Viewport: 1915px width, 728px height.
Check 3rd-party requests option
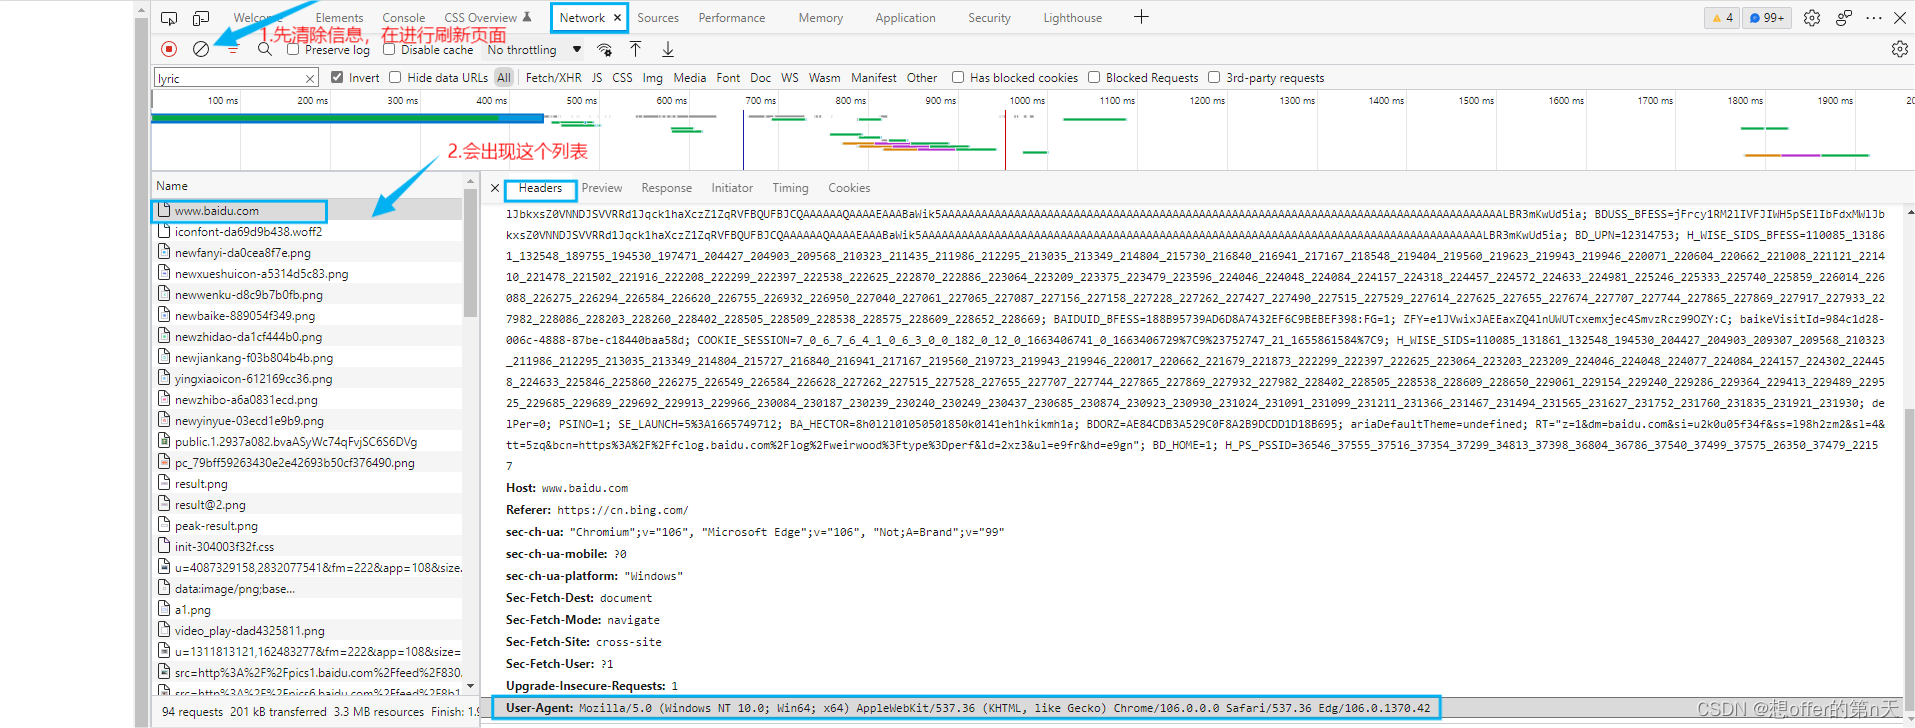click(1214, 77)
